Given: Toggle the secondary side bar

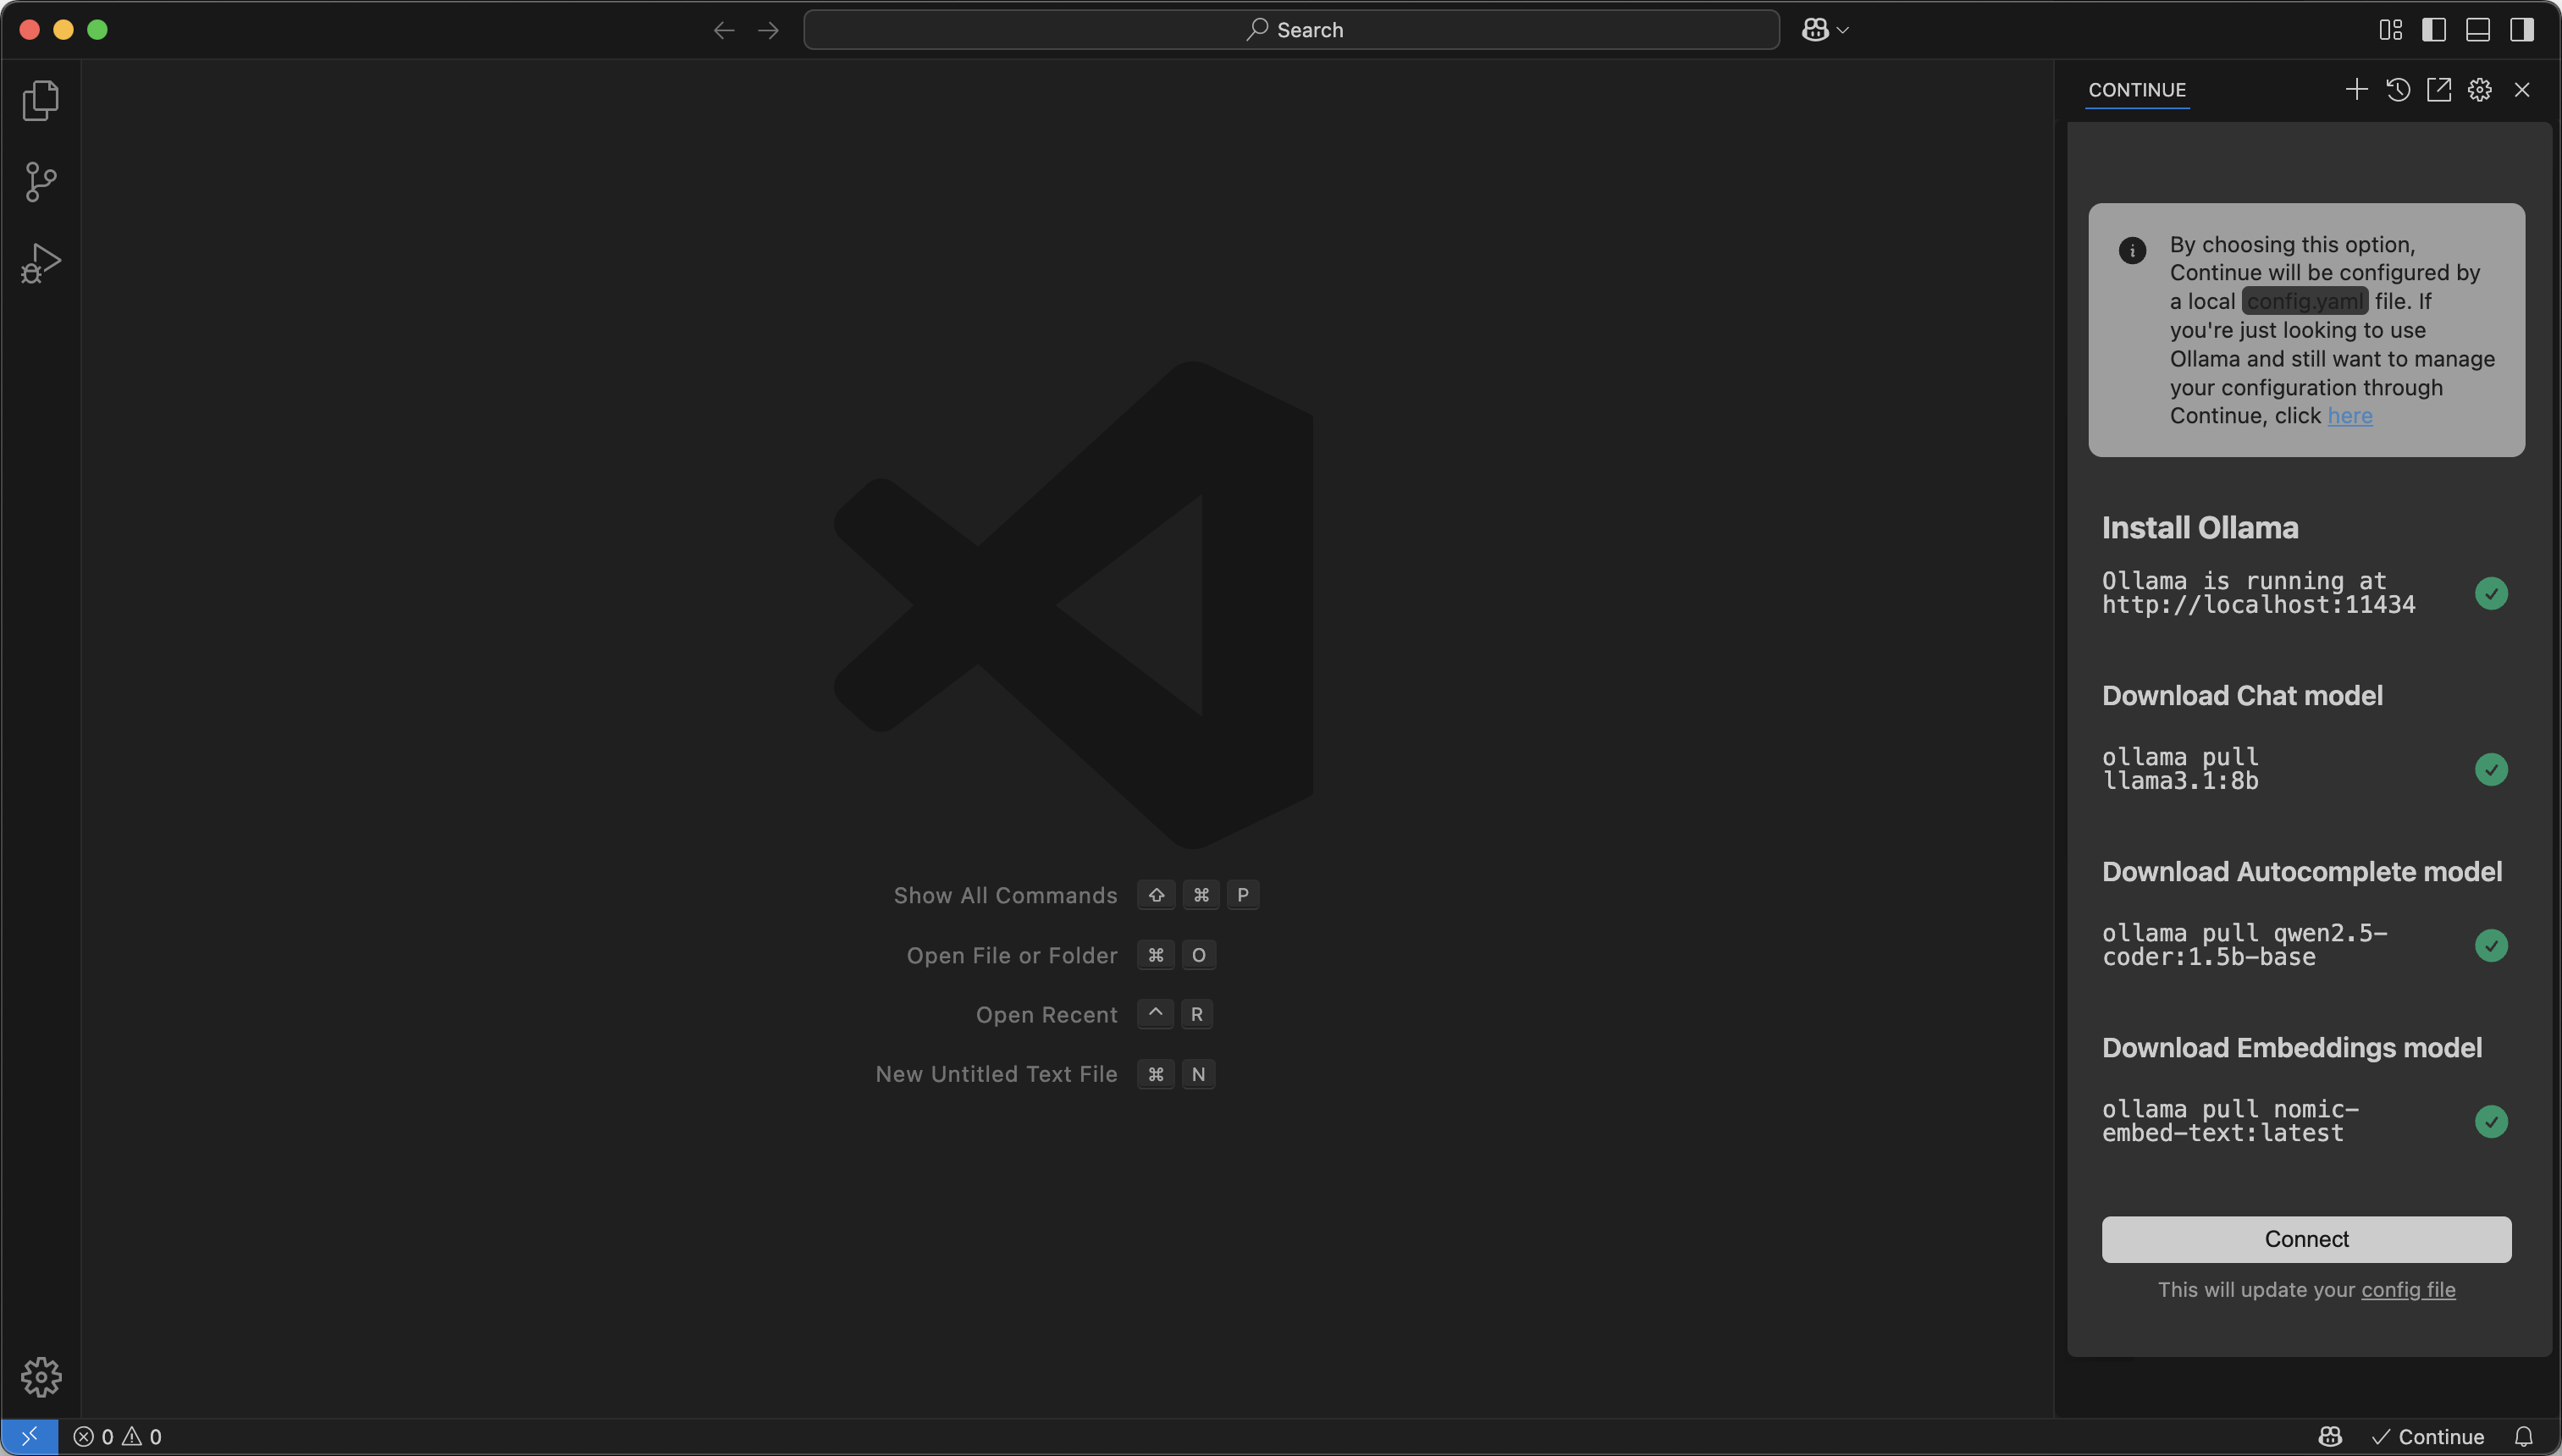Looking at the screenshot, I should (2522, 30).
